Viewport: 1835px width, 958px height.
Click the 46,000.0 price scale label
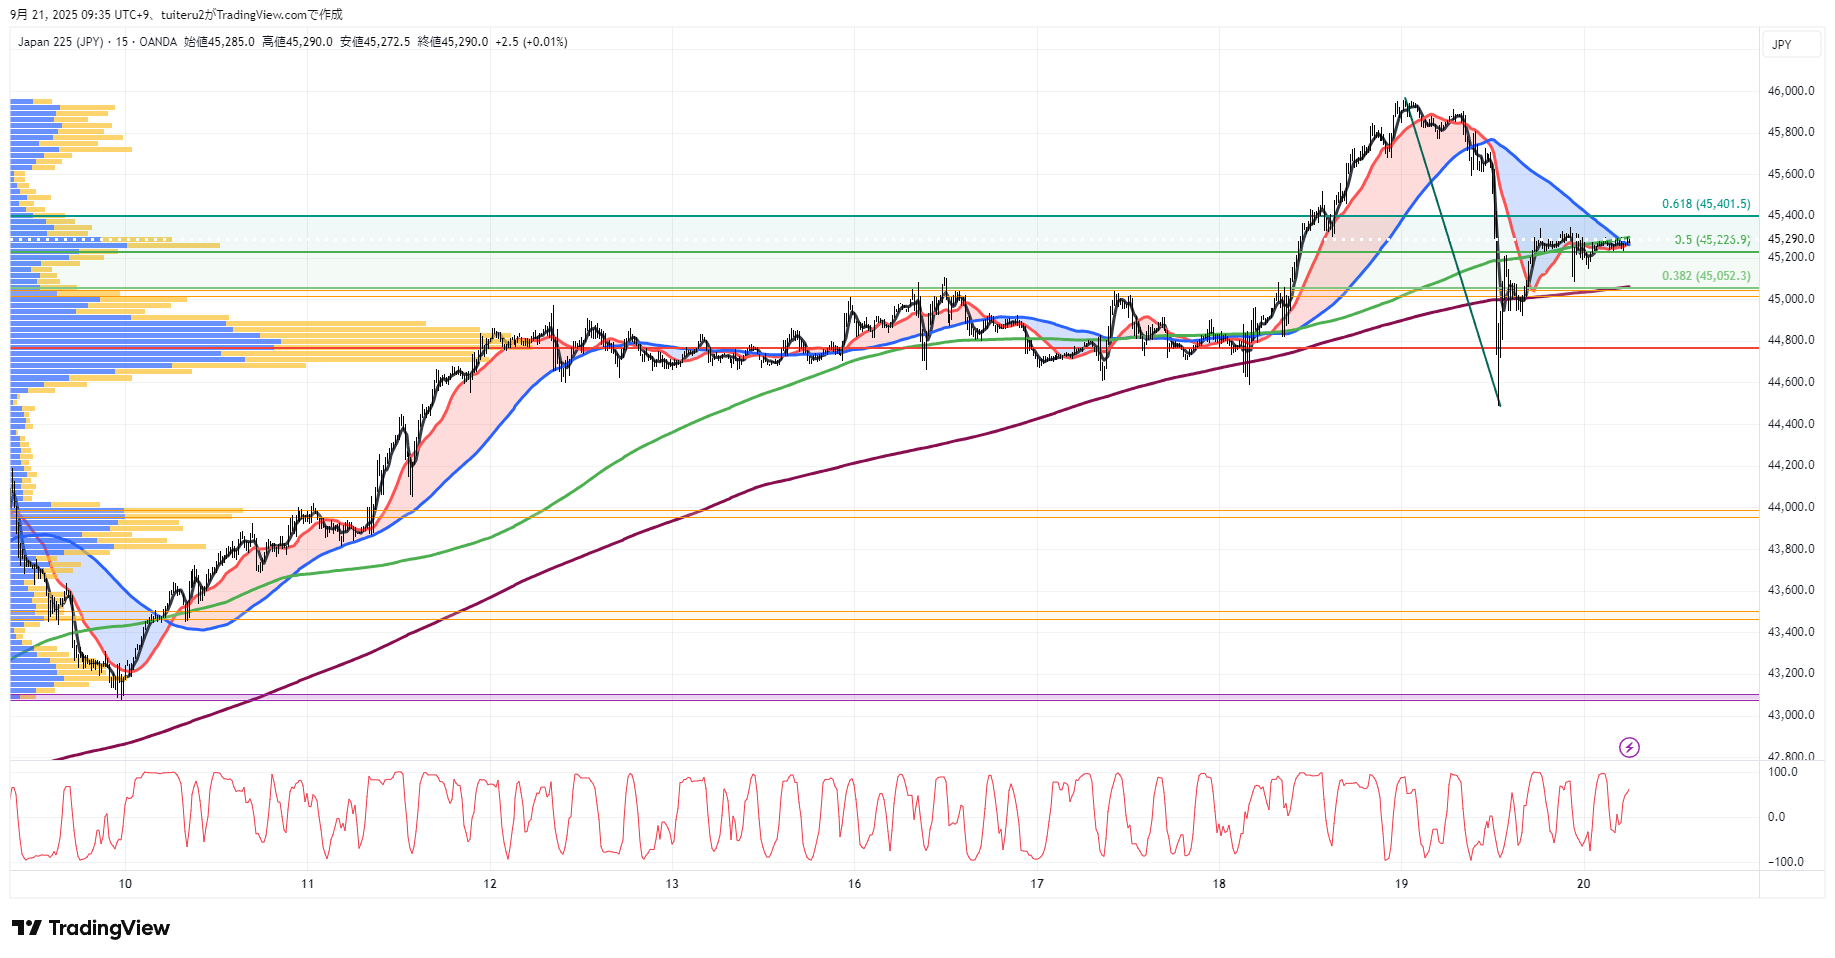[x=1790, y=91]
